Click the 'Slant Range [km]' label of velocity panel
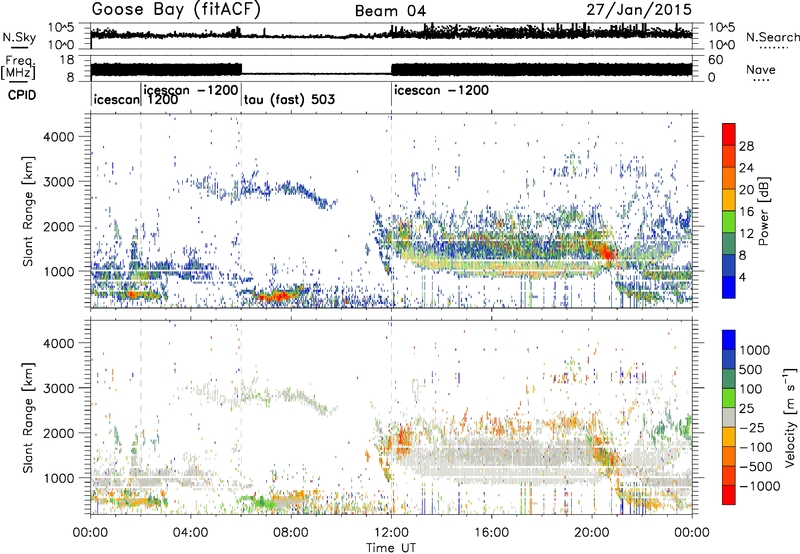 click(x=28, y=417)
